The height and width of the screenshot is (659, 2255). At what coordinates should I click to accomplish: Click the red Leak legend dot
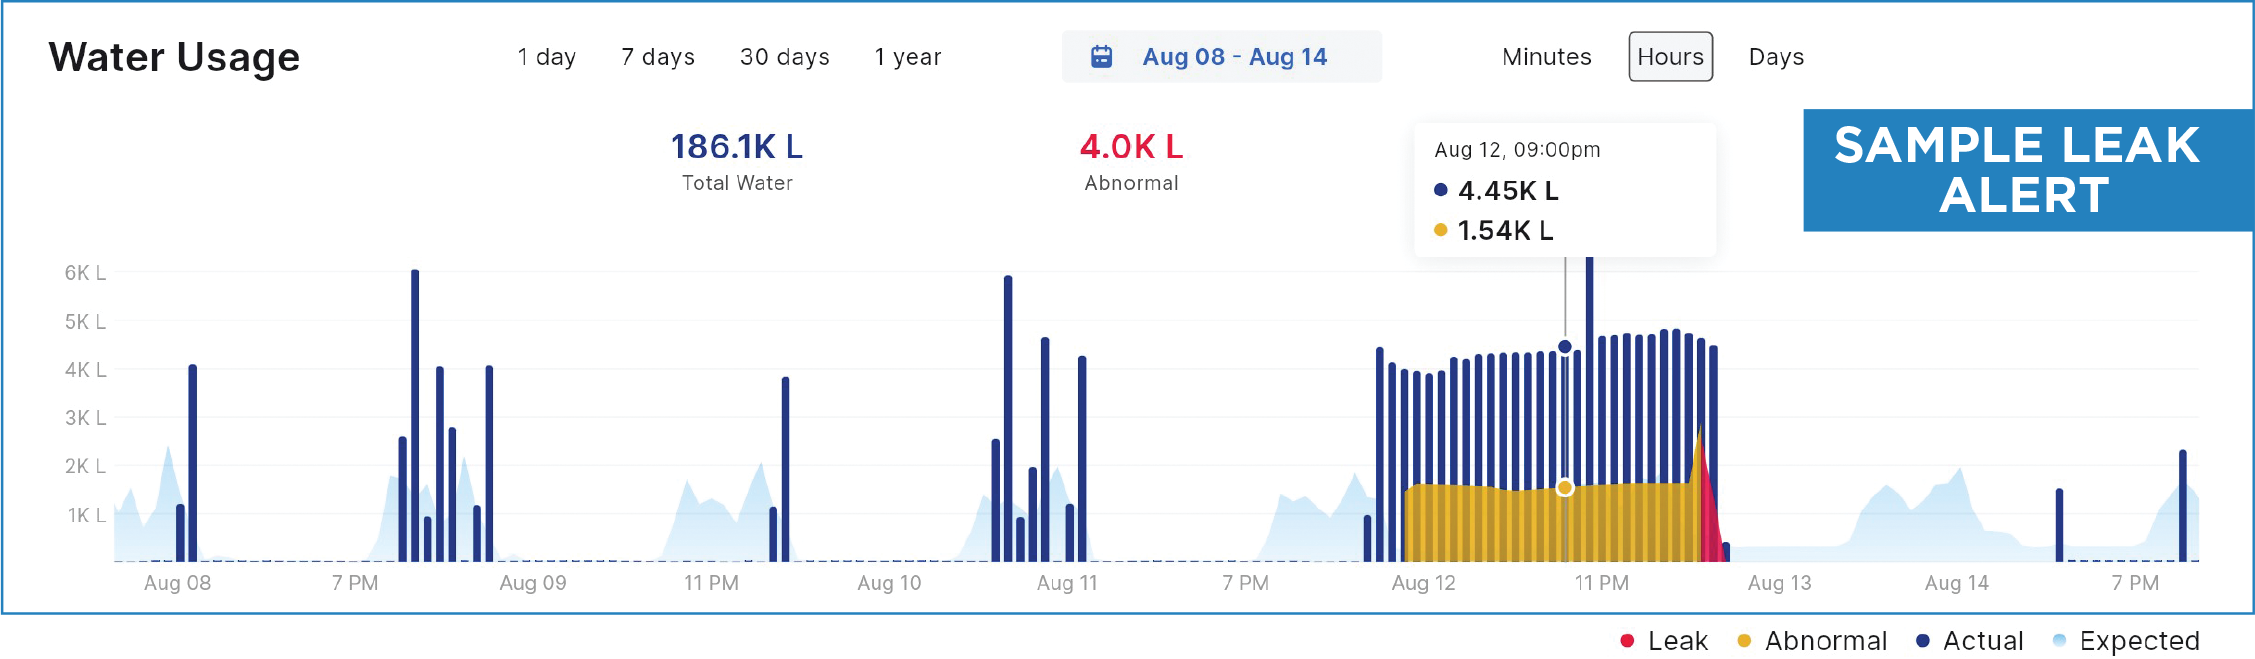1627,641
